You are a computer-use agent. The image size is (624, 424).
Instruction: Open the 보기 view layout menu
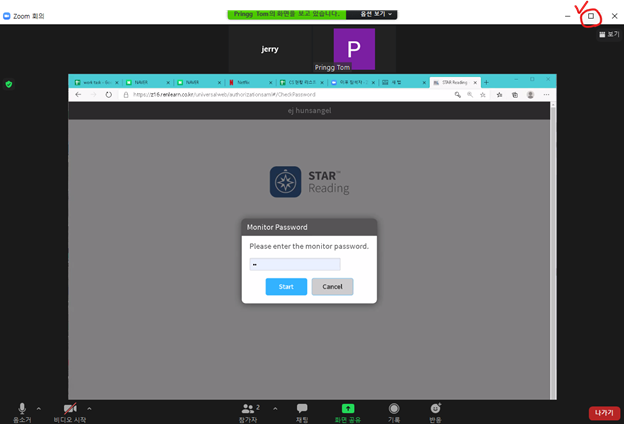(609, 34)
